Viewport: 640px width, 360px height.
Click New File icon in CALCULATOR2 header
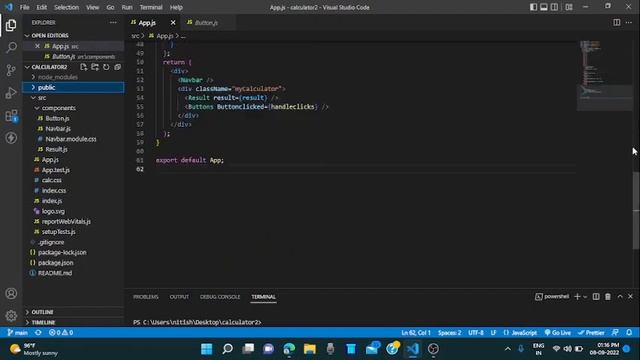tap(84, 67)
